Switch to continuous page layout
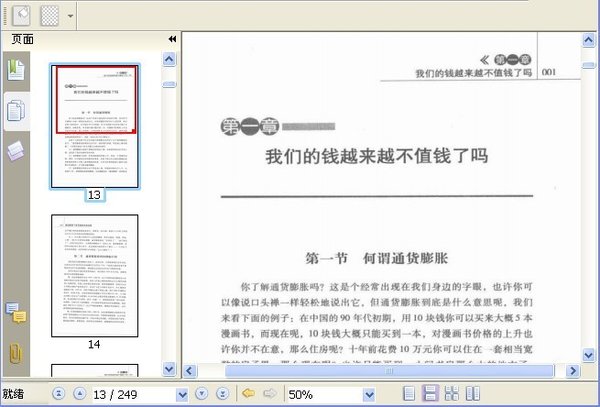Screen dimensions: 600x407 430,394
